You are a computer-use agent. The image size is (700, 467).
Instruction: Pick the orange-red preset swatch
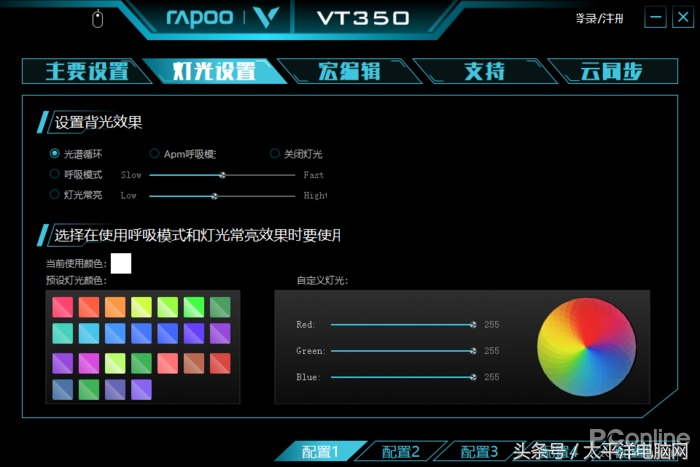coord(89,307)
